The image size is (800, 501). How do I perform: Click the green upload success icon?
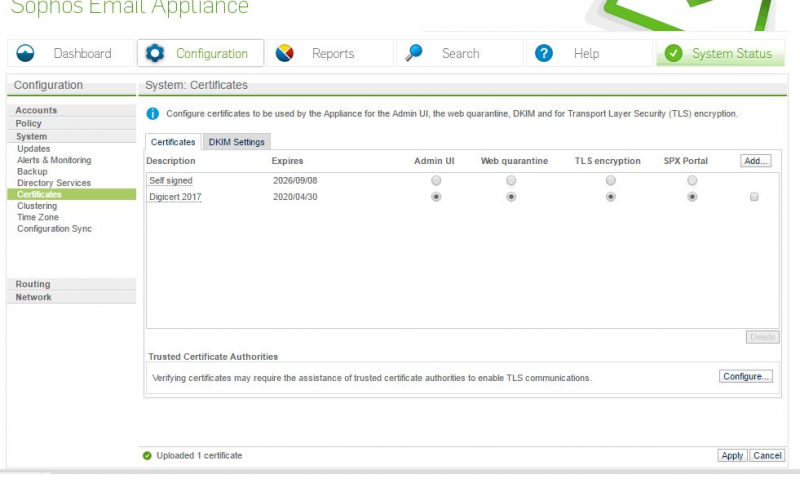(x=147, y=456)
